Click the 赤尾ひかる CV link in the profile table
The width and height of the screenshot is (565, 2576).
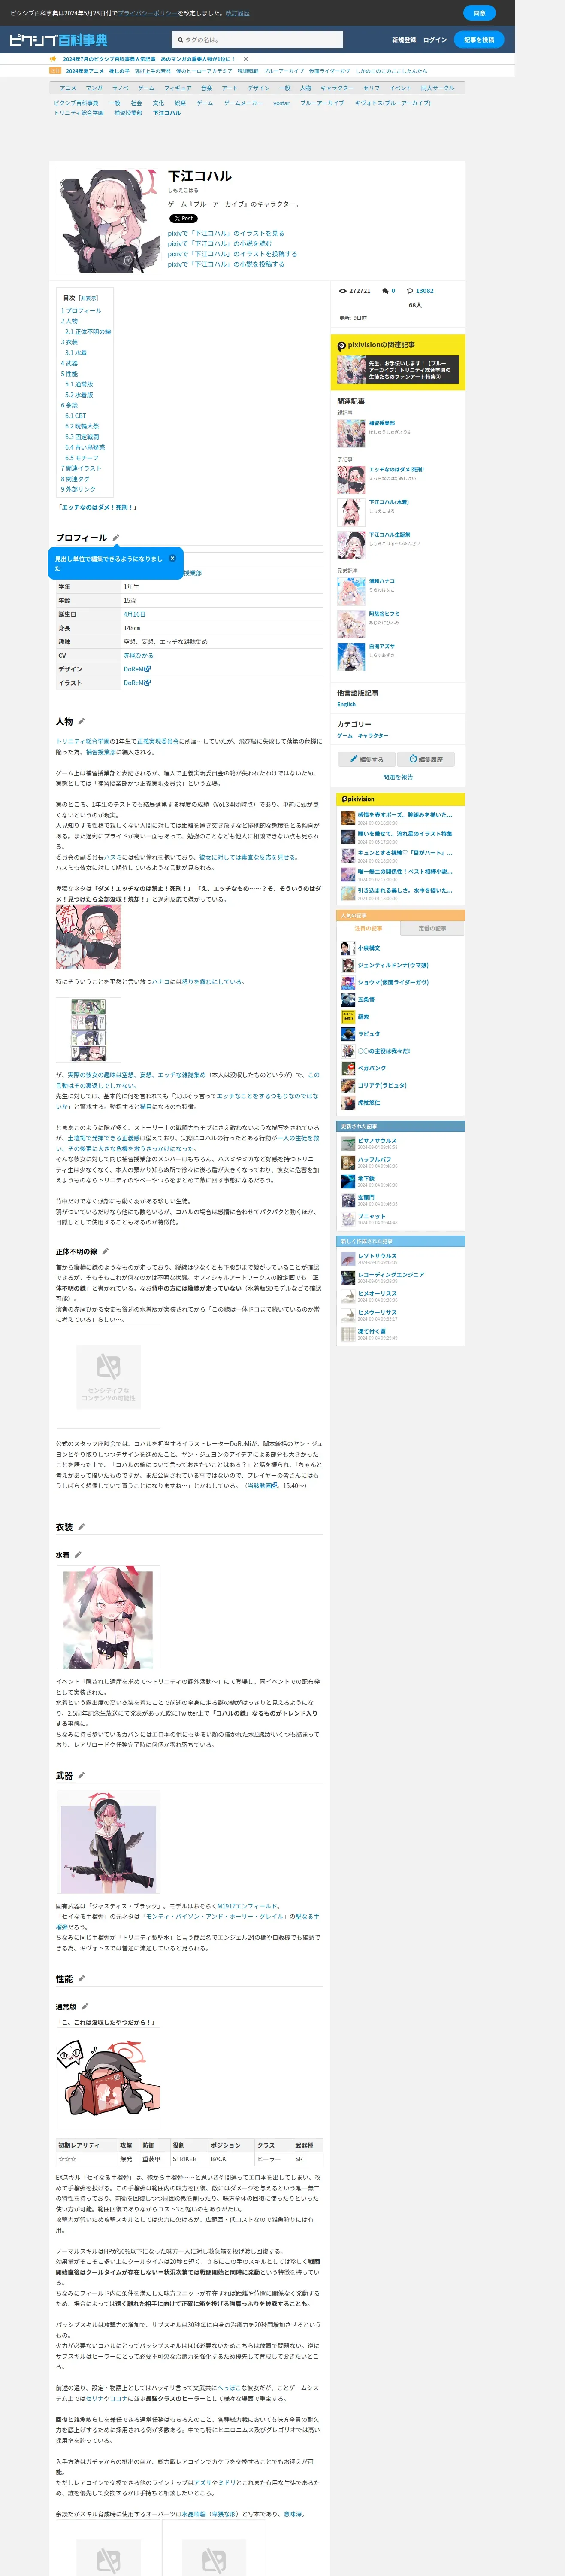click(x=138, y=655)
